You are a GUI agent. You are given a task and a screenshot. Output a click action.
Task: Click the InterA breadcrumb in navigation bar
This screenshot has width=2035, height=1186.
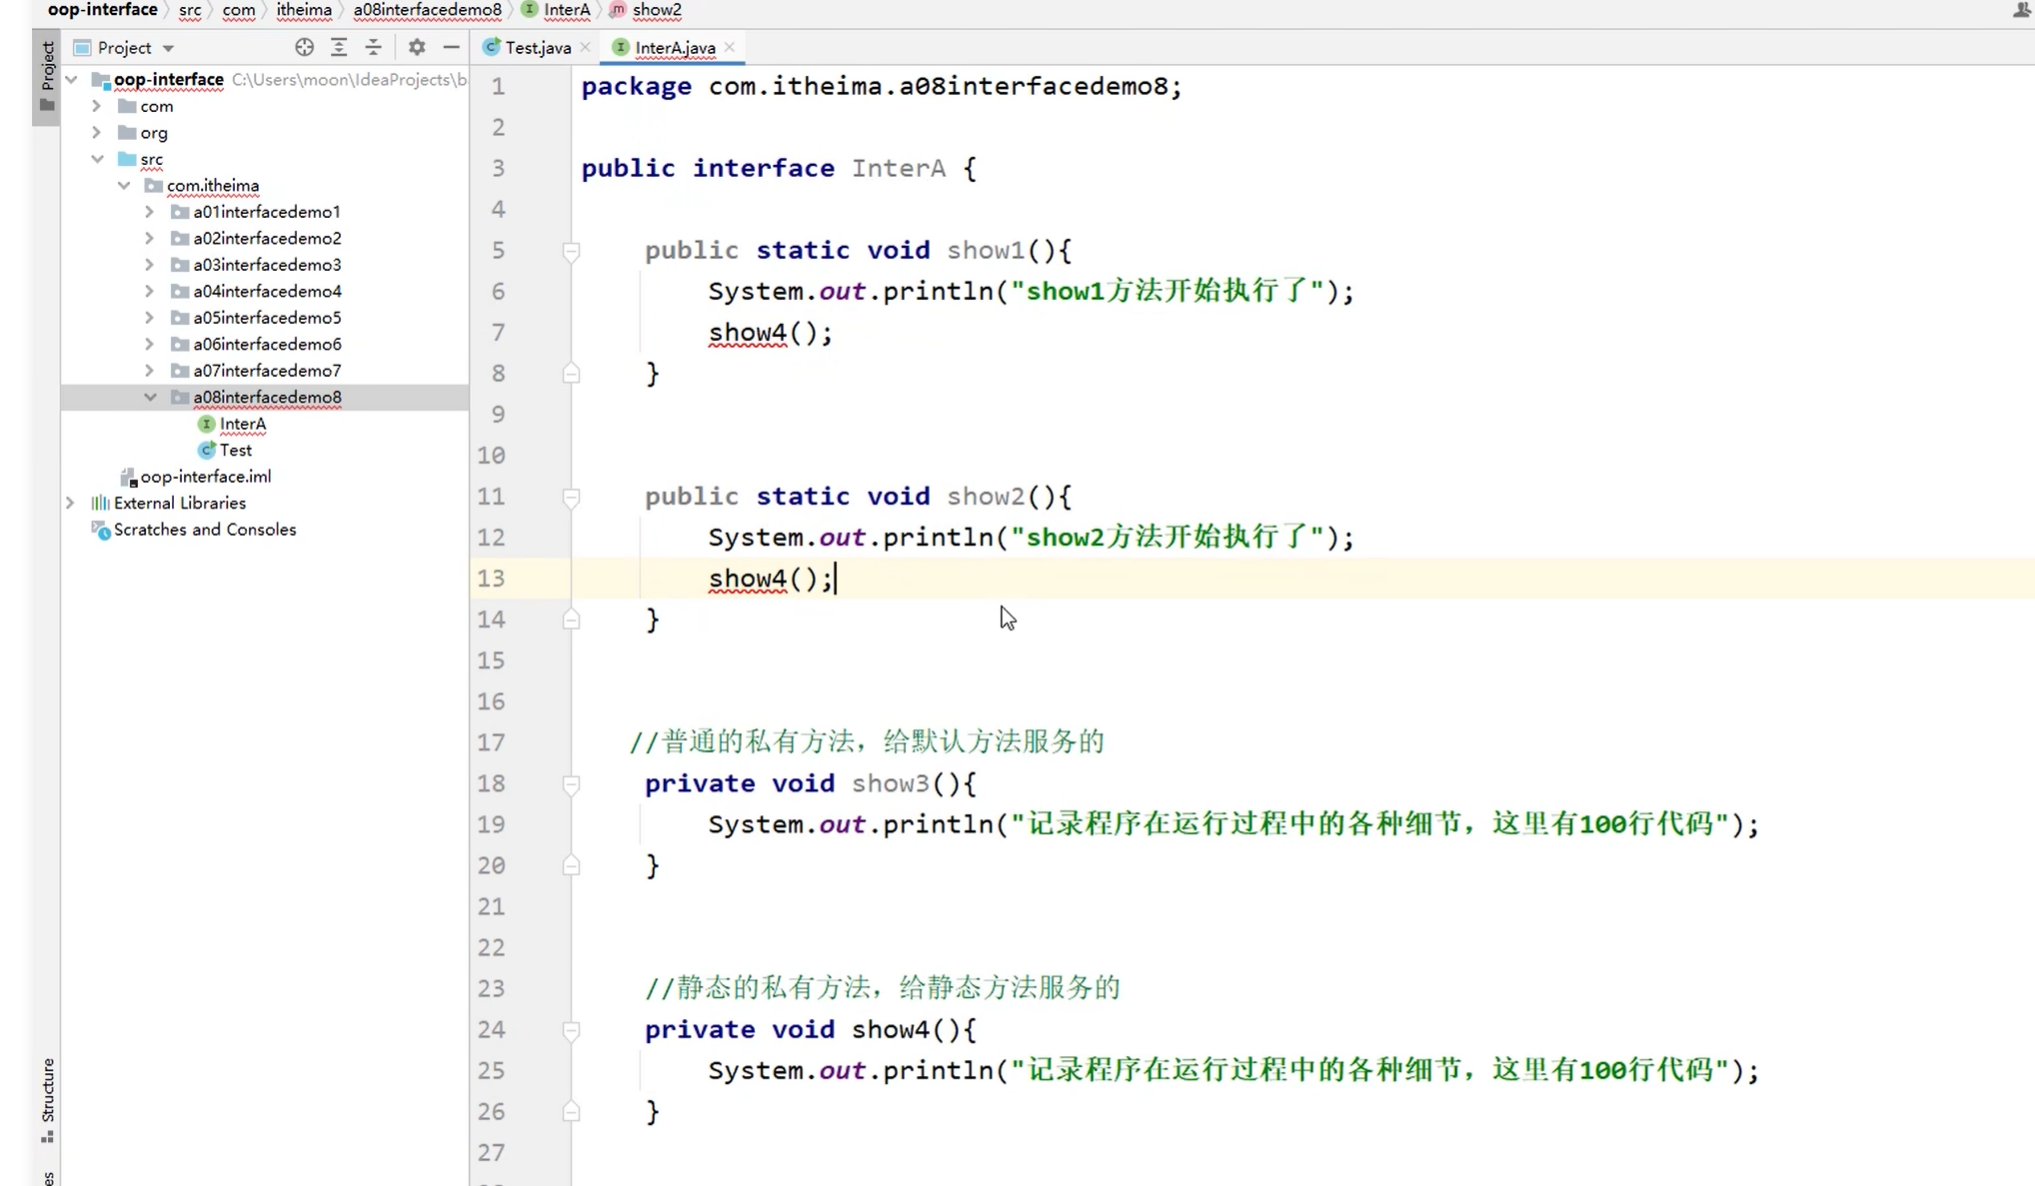click(566, 10)
